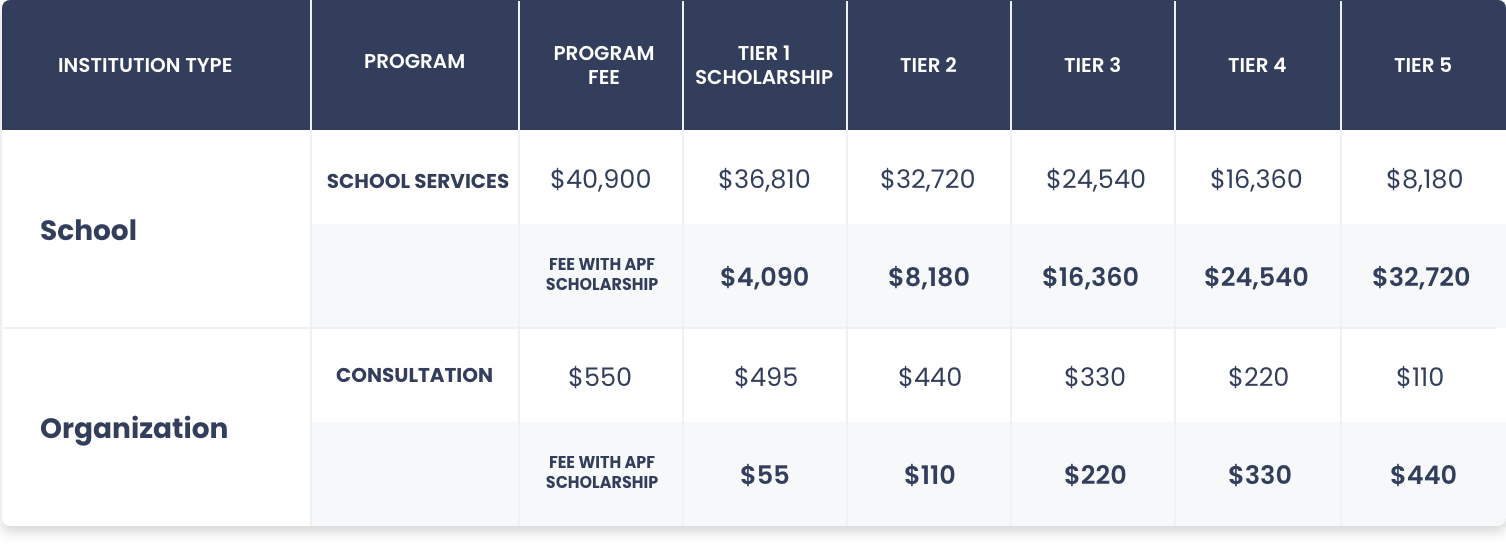Click the Tier 5 column header
The width and height of the screenshot is (1506, 548).
tap(1423, 66)
